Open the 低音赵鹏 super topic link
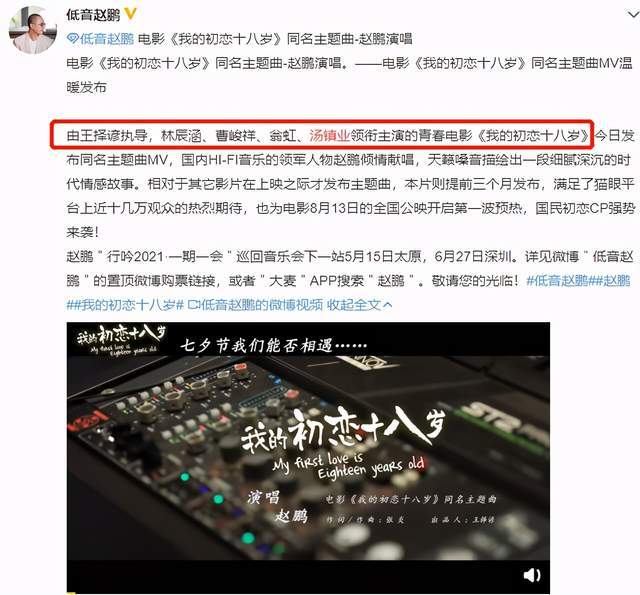 [107, 39]
